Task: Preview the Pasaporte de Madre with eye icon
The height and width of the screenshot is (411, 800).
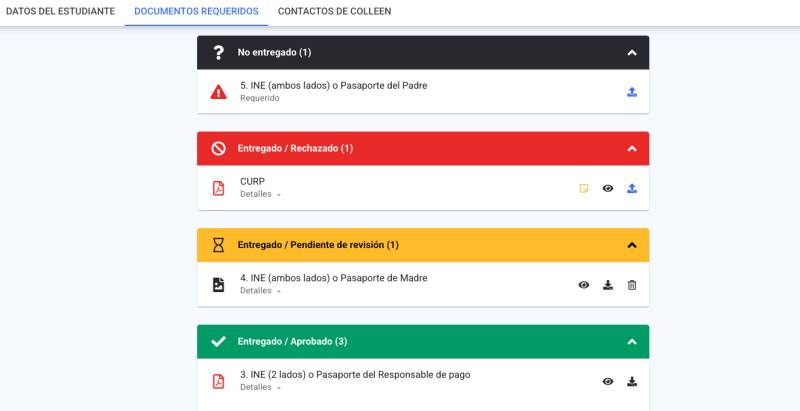Action: coord(584,285)
